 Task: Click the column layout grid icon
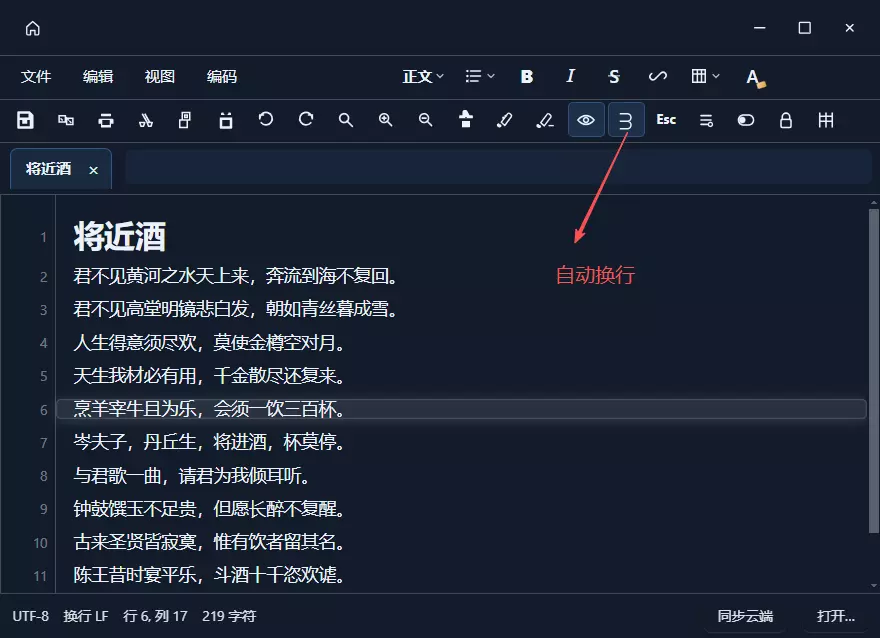point(826,120)
